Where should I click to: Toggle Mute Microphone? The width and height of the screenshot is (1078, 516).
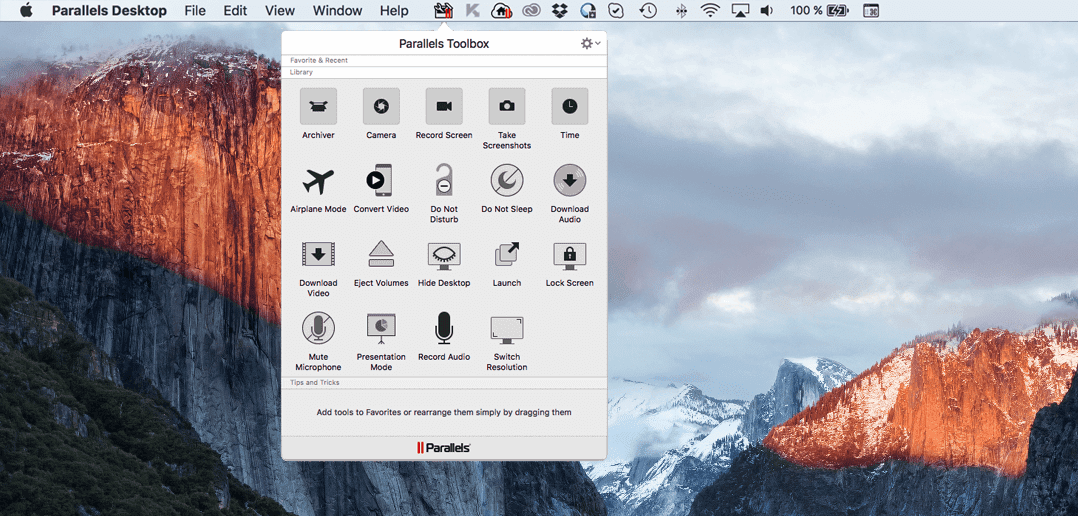tap(318, 328)
